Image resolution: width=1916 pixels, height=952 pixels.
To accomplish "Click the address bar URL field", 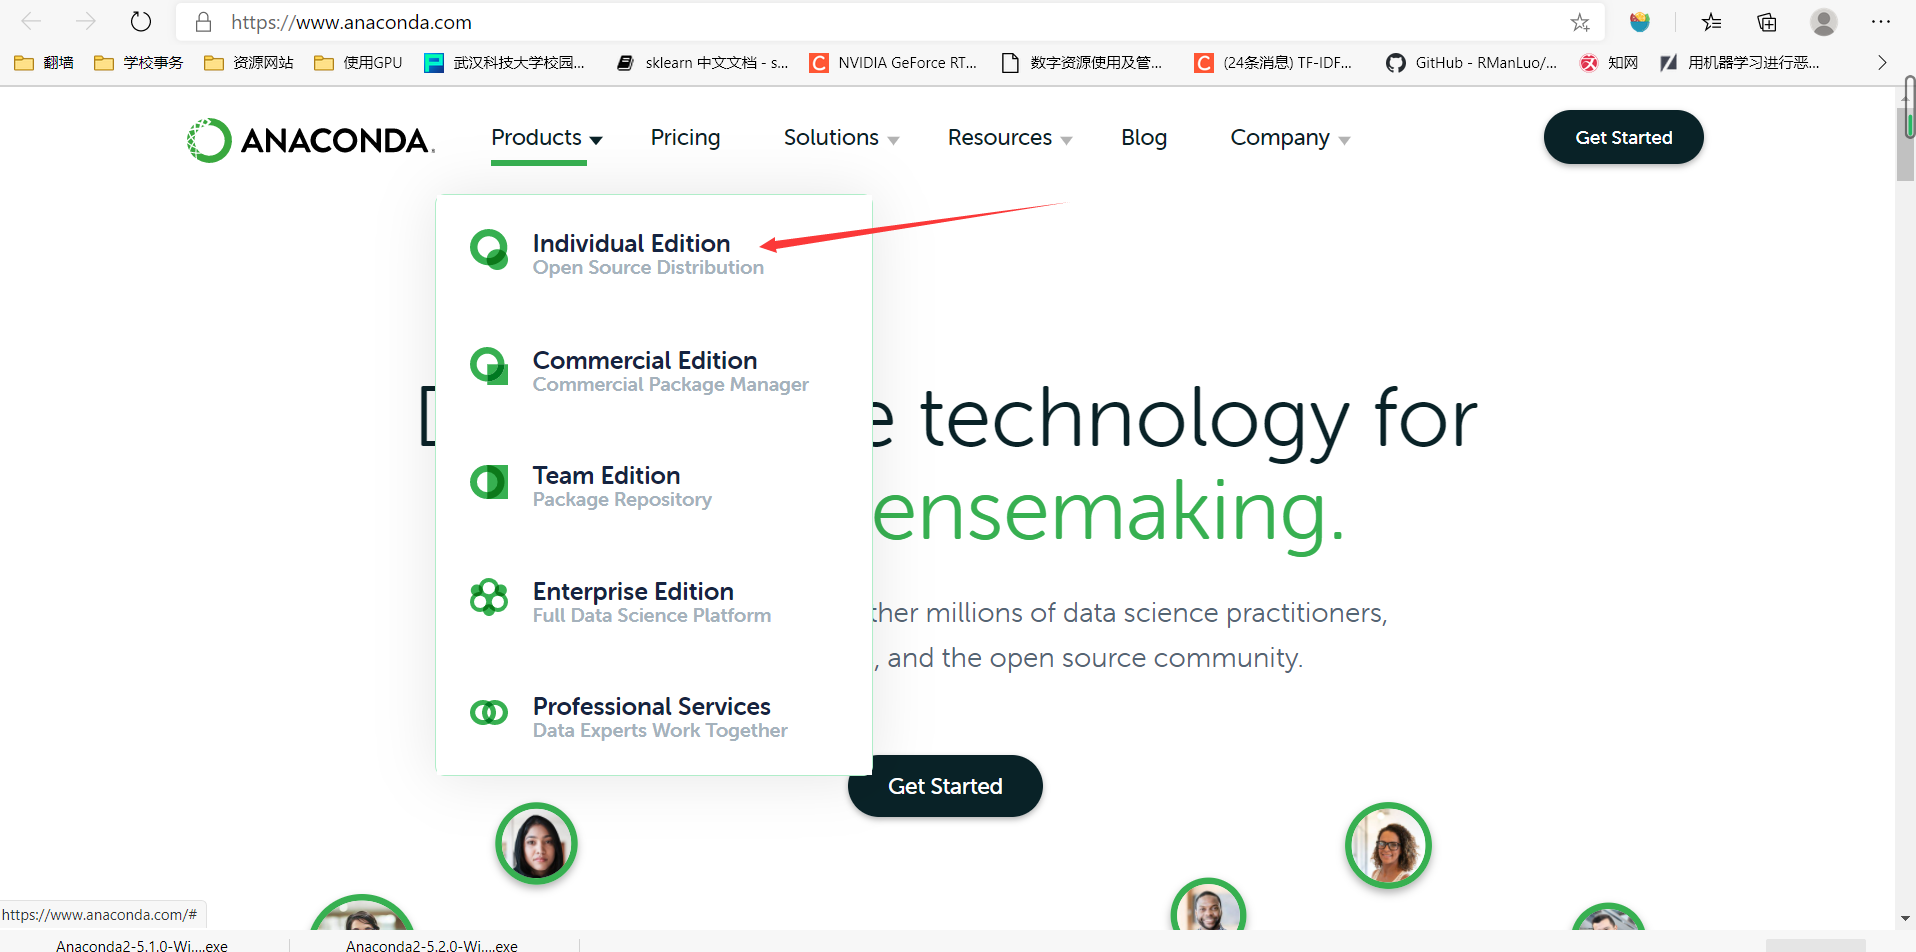I will pos(880,22).
